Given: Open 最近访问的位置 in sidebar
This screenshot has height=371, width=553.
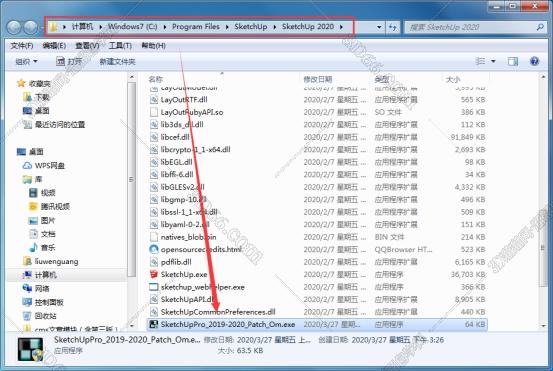Looking at the screenshot, I should 54,124.
